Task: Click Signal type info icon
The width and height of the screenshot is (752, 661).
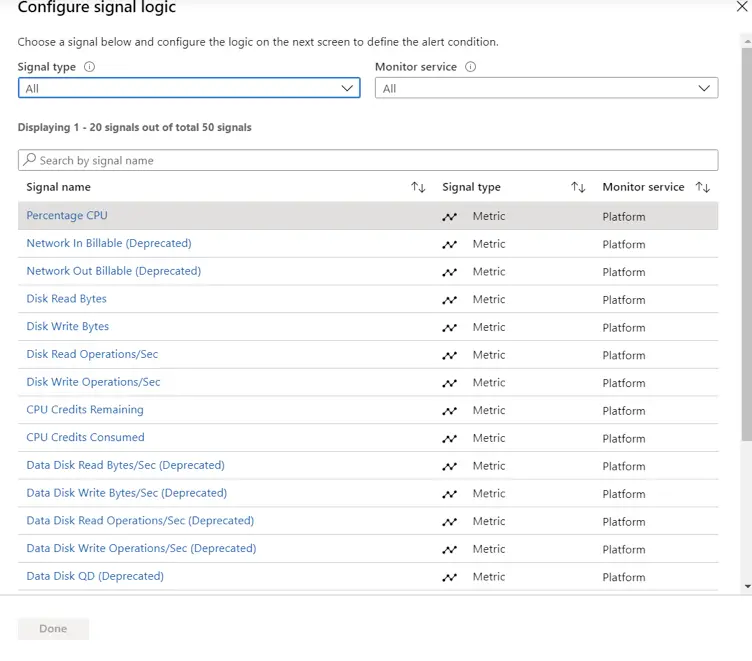Action: (90, 67)
